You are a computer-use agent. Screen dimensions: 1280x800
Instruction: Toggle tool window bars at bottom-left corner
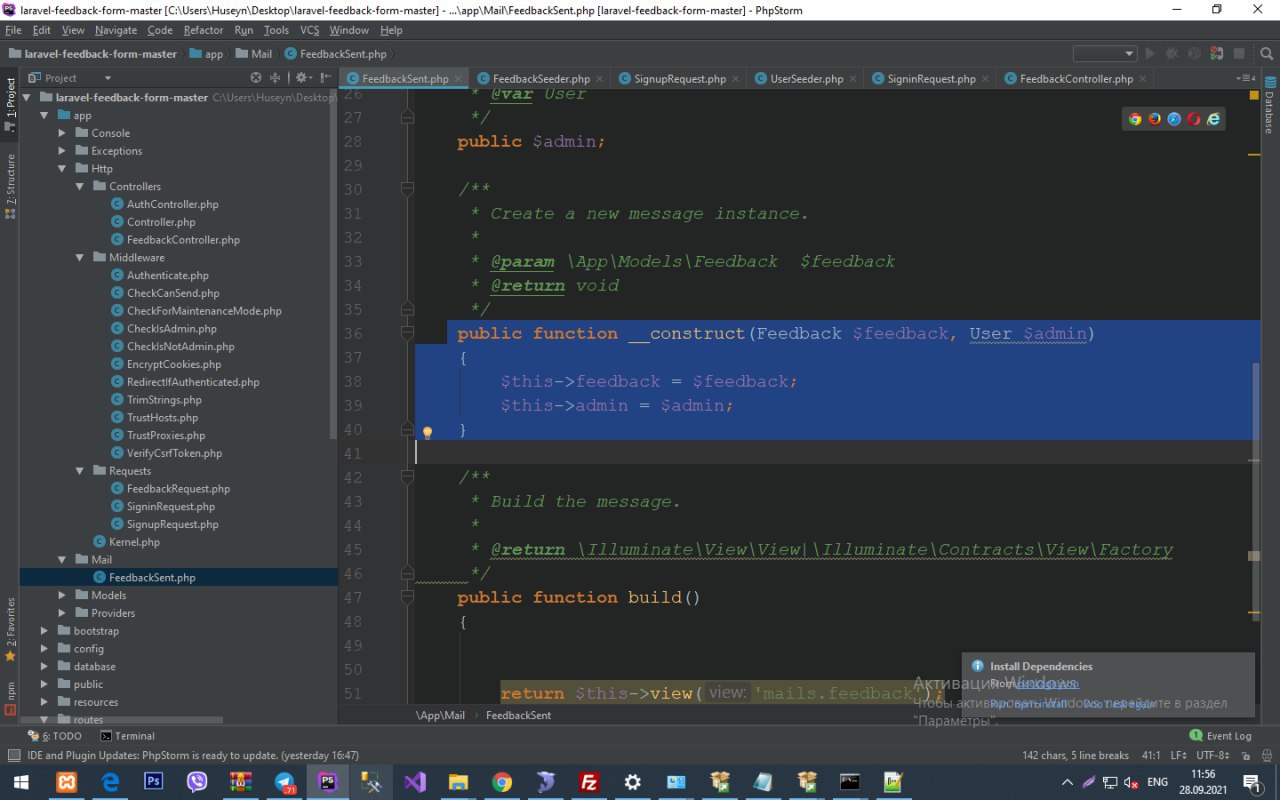tap(13, 756)
